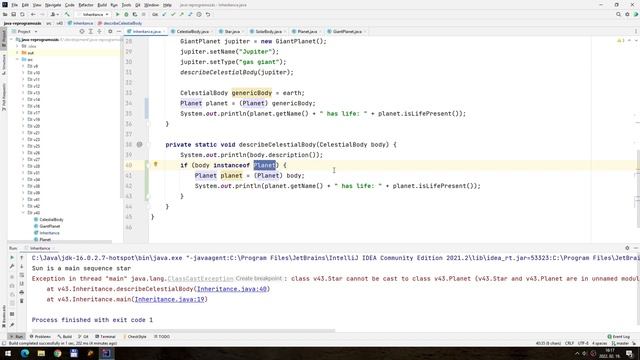This screenshot has height=360, width=640.
Task: Run the Inheritance configuration with the green play icon
Action: tap(118, 14)
